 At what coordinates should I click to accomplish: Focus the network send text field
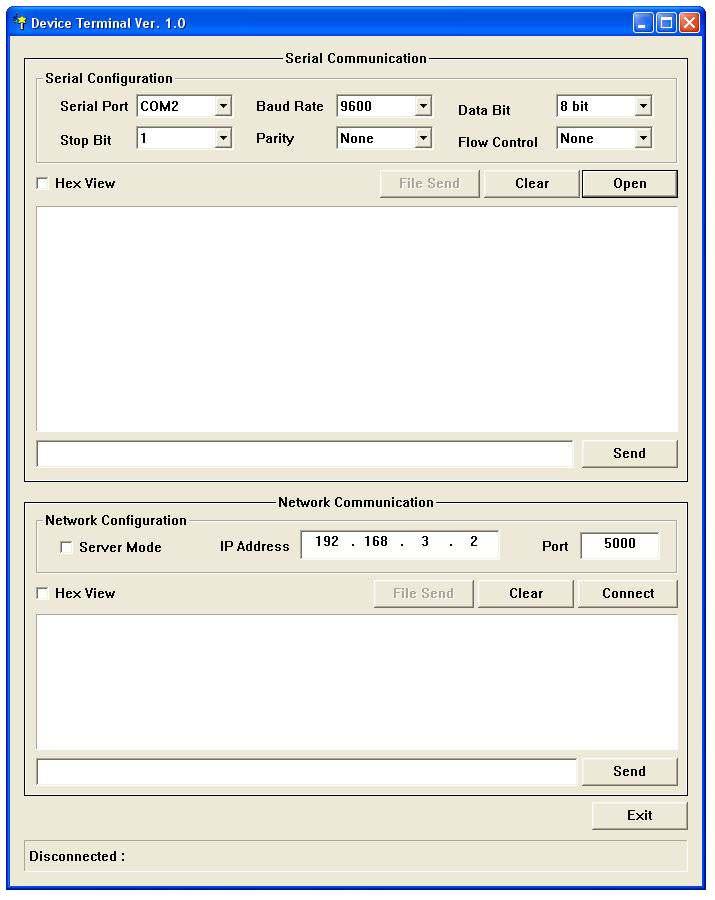306,772
